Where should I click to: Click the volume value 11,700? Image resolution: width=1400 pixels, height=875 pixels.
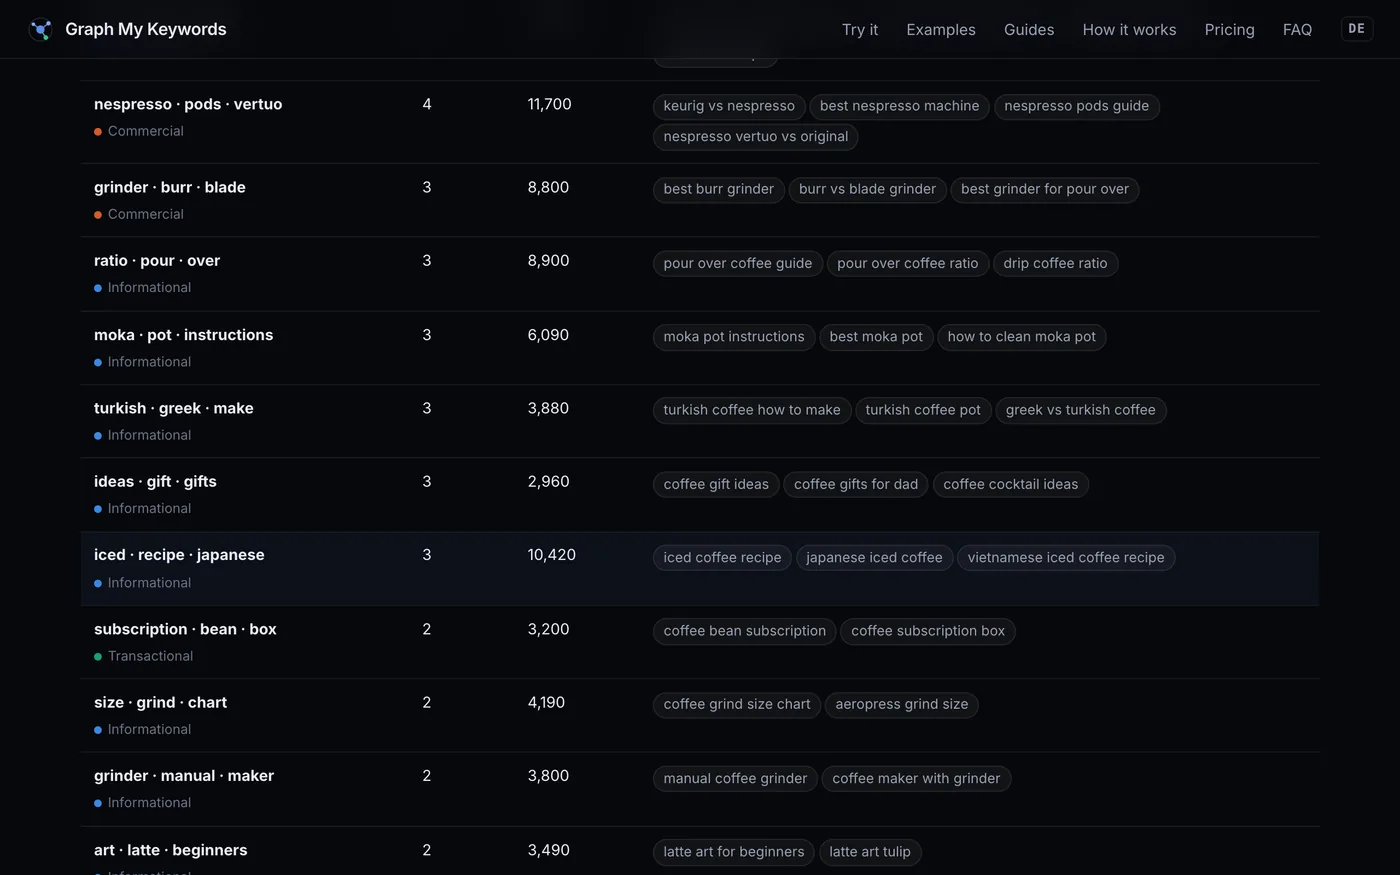pyautogui.click(x=549, y=104)
